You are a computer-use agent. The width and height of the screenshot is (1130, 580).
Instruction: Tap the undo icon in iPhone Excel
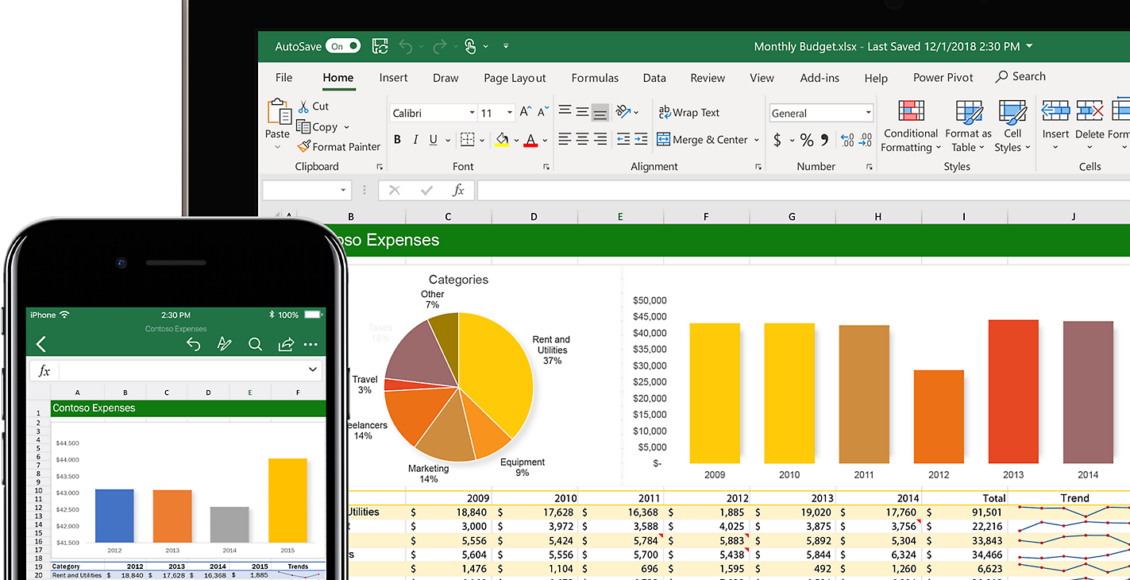click(x=193, y=344)
